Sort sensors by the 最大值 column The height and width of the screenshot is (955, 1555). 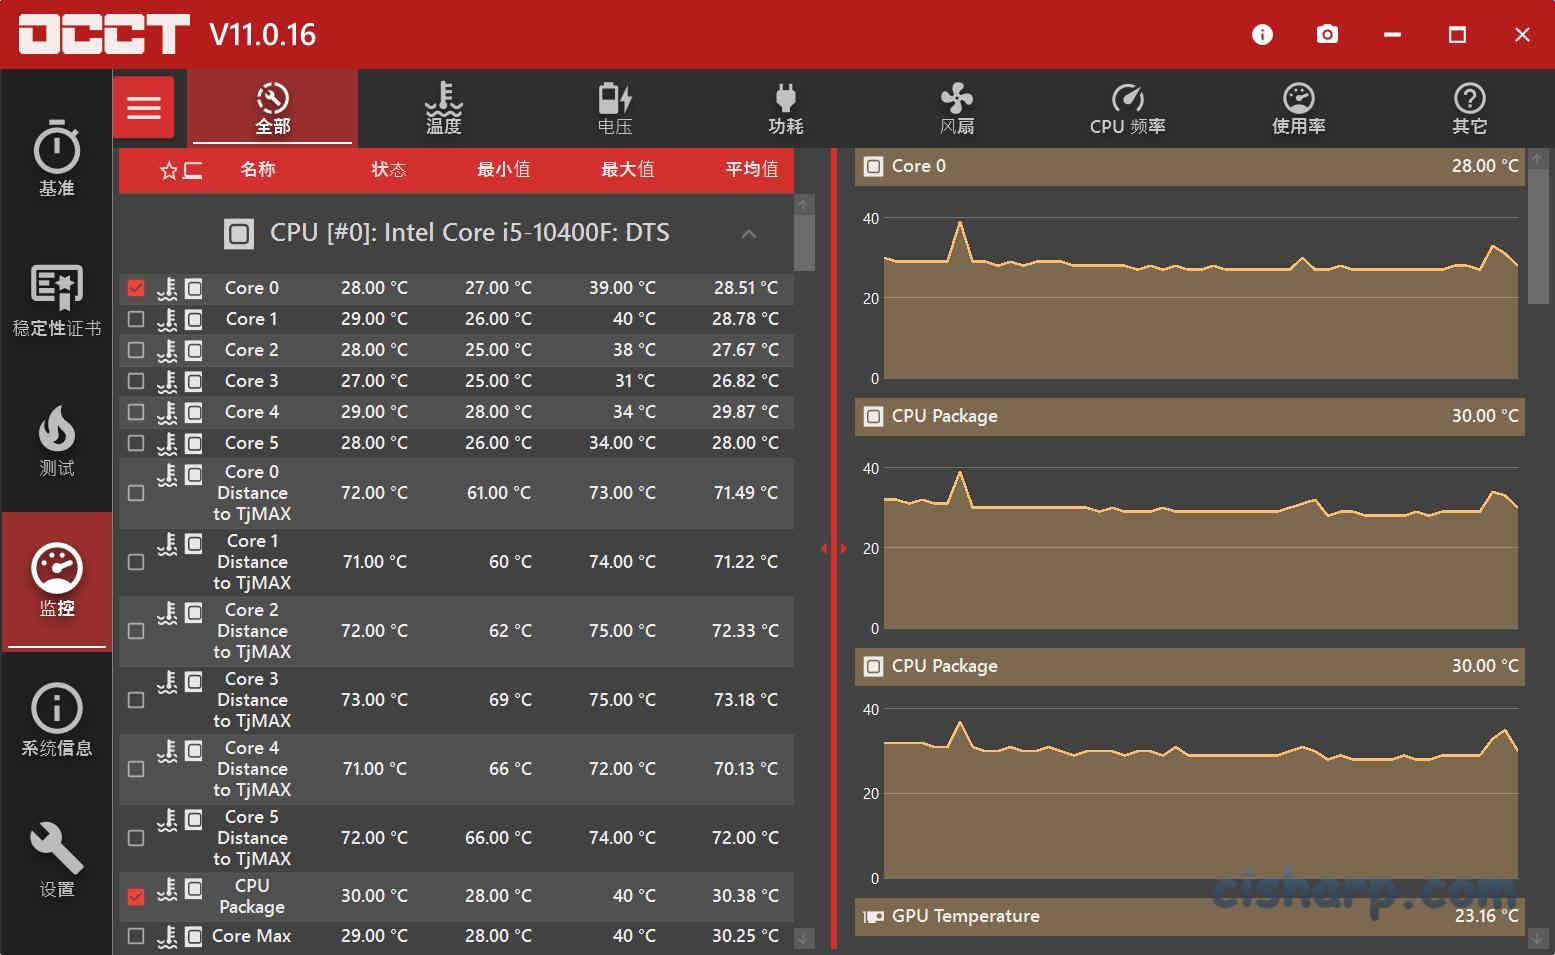pos(627,170)
